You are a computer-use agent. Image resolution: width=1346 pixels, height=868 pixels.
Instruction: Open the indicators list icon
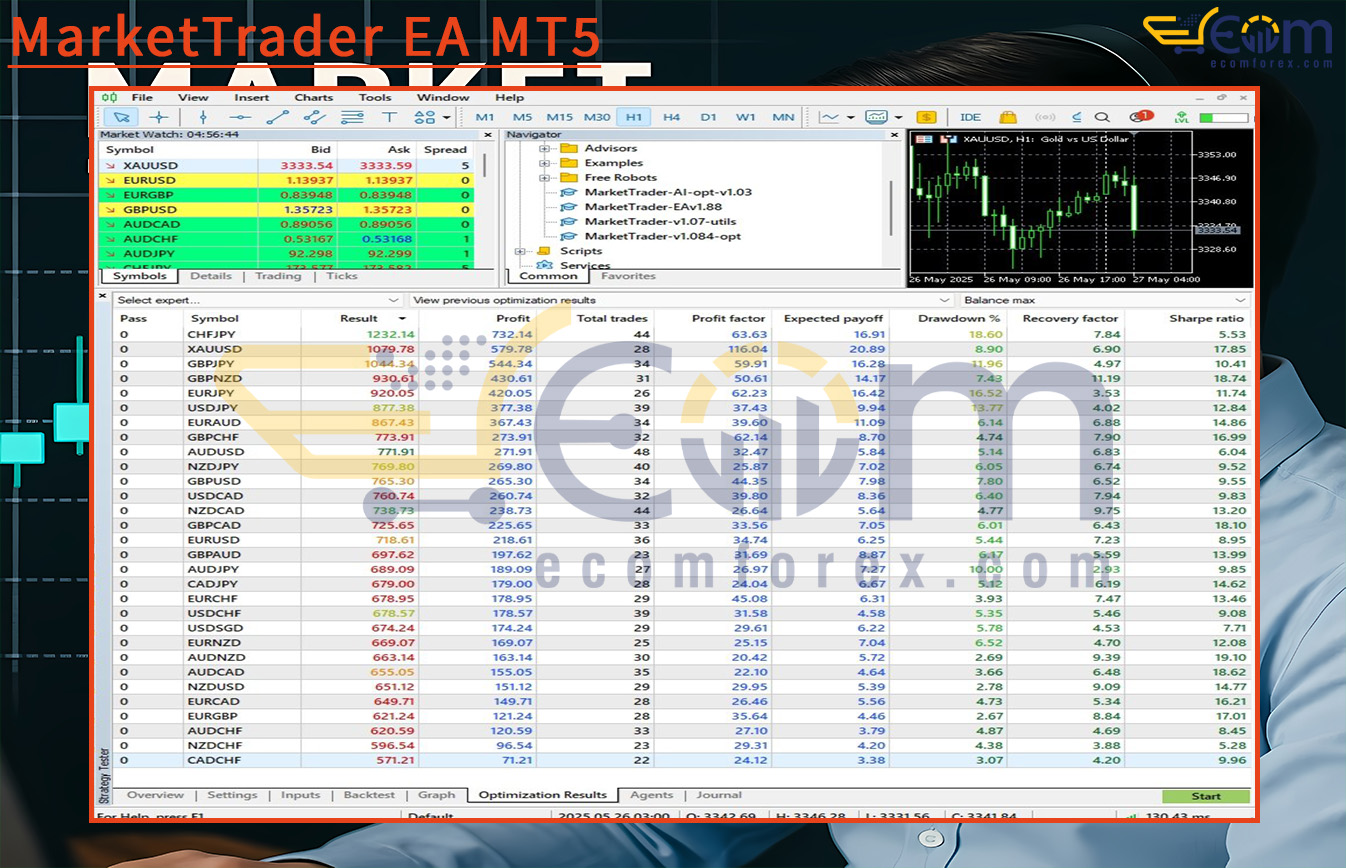[876, 117]
